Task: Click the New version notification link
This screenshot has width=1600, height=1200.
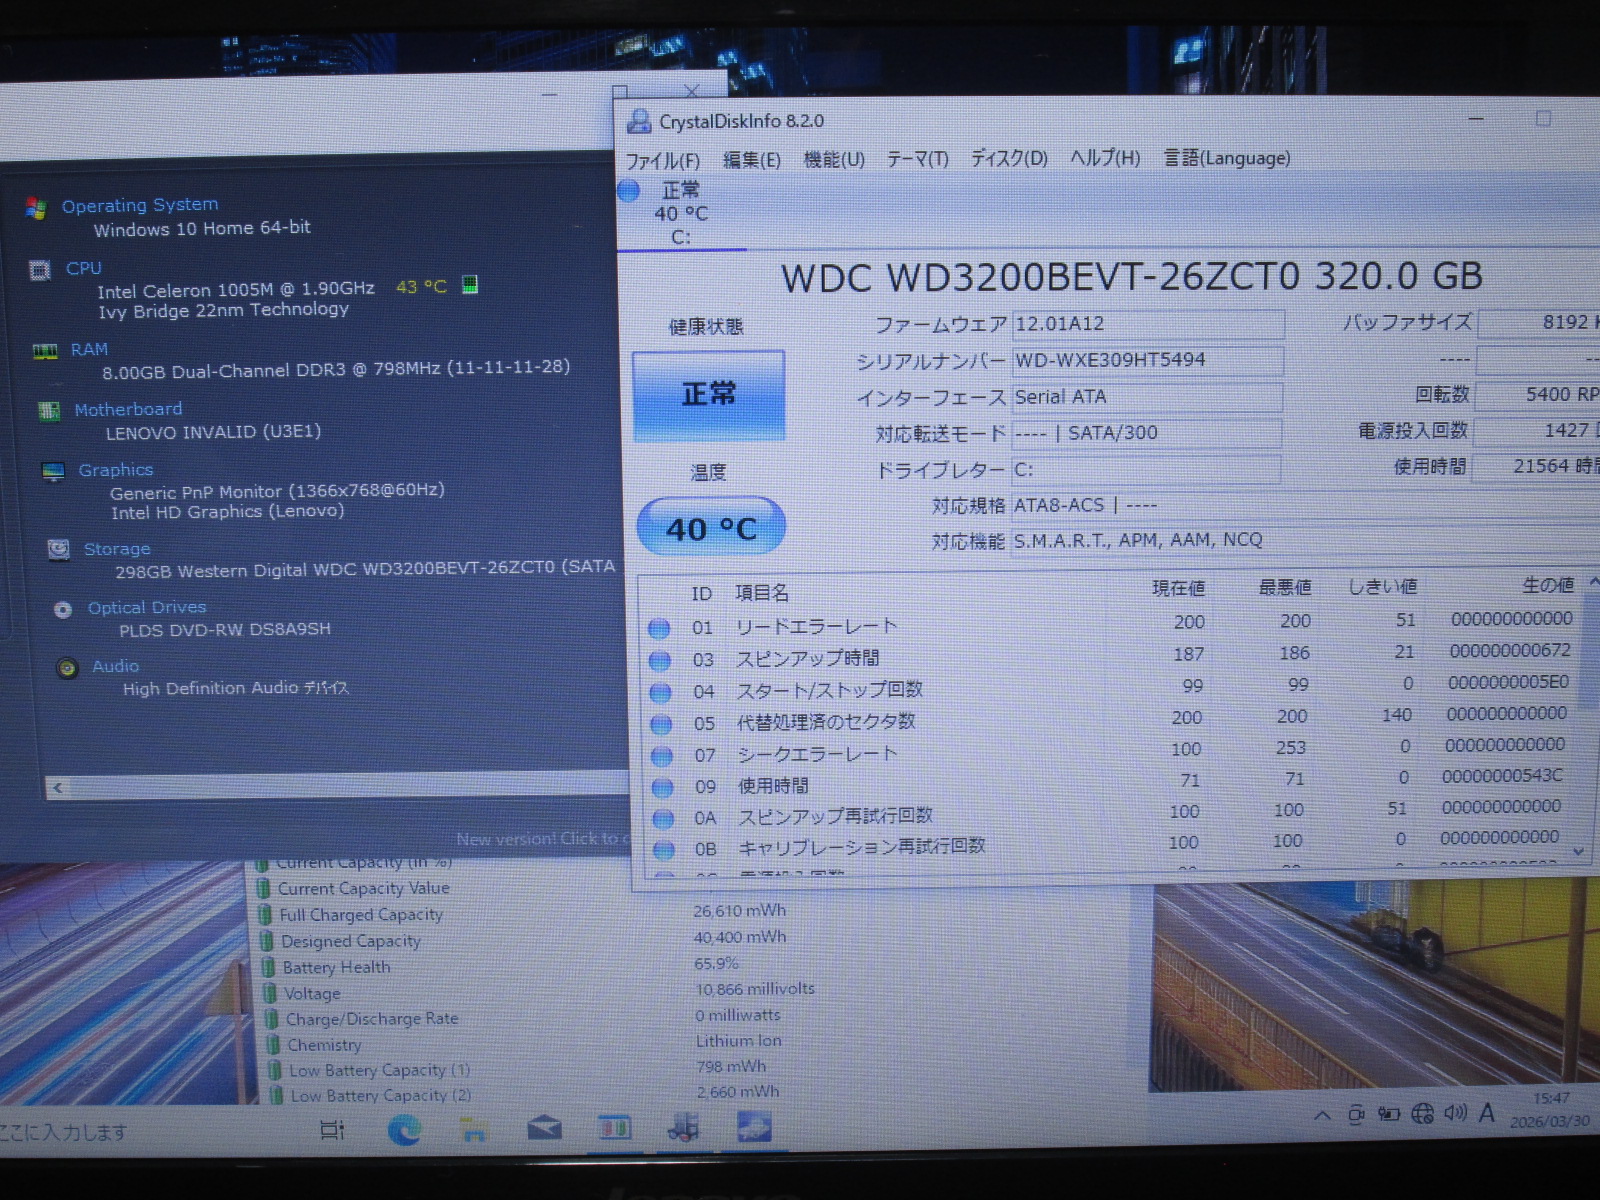Action: pos(540,839)
